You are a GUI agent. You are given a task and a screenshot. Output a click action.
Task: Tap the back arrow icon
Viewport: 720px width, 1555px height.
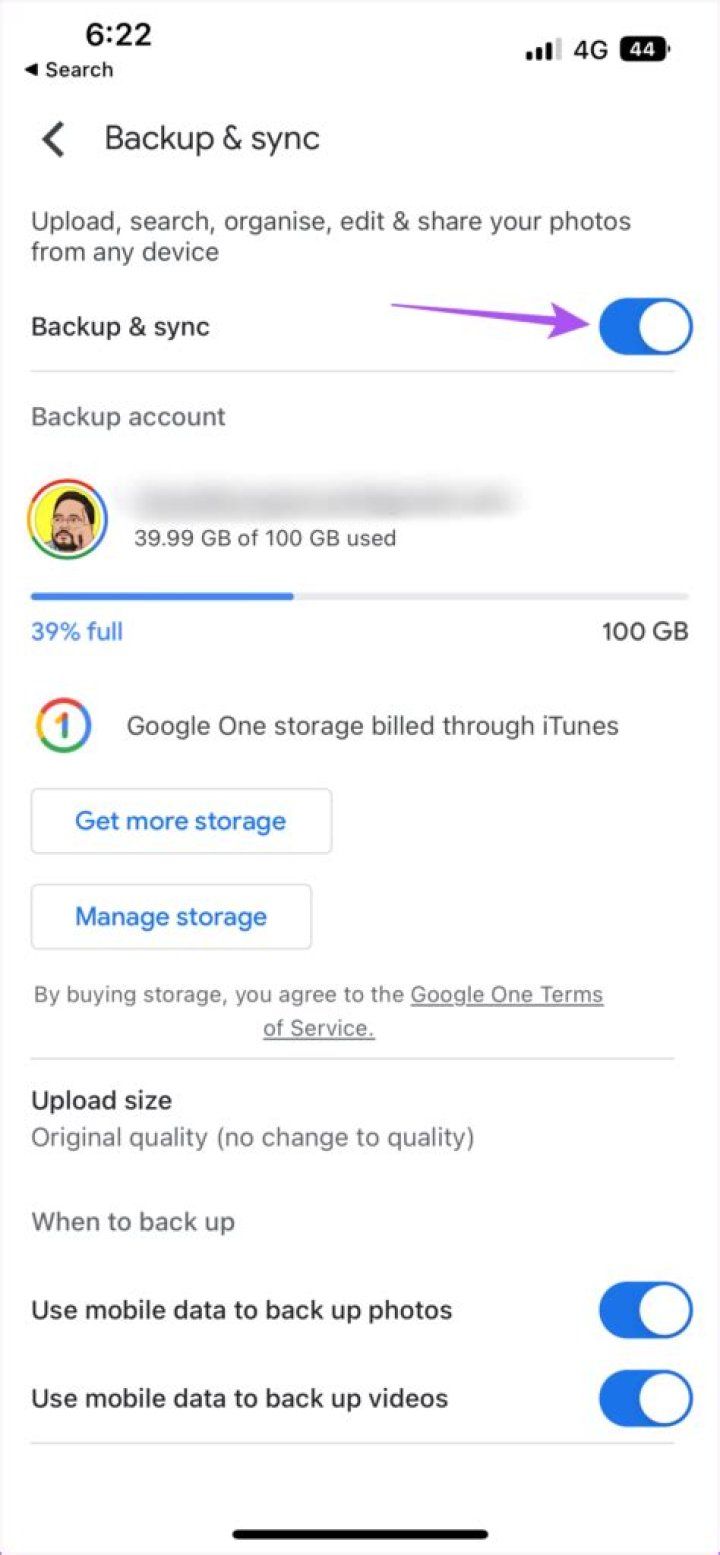pos(54,139)
